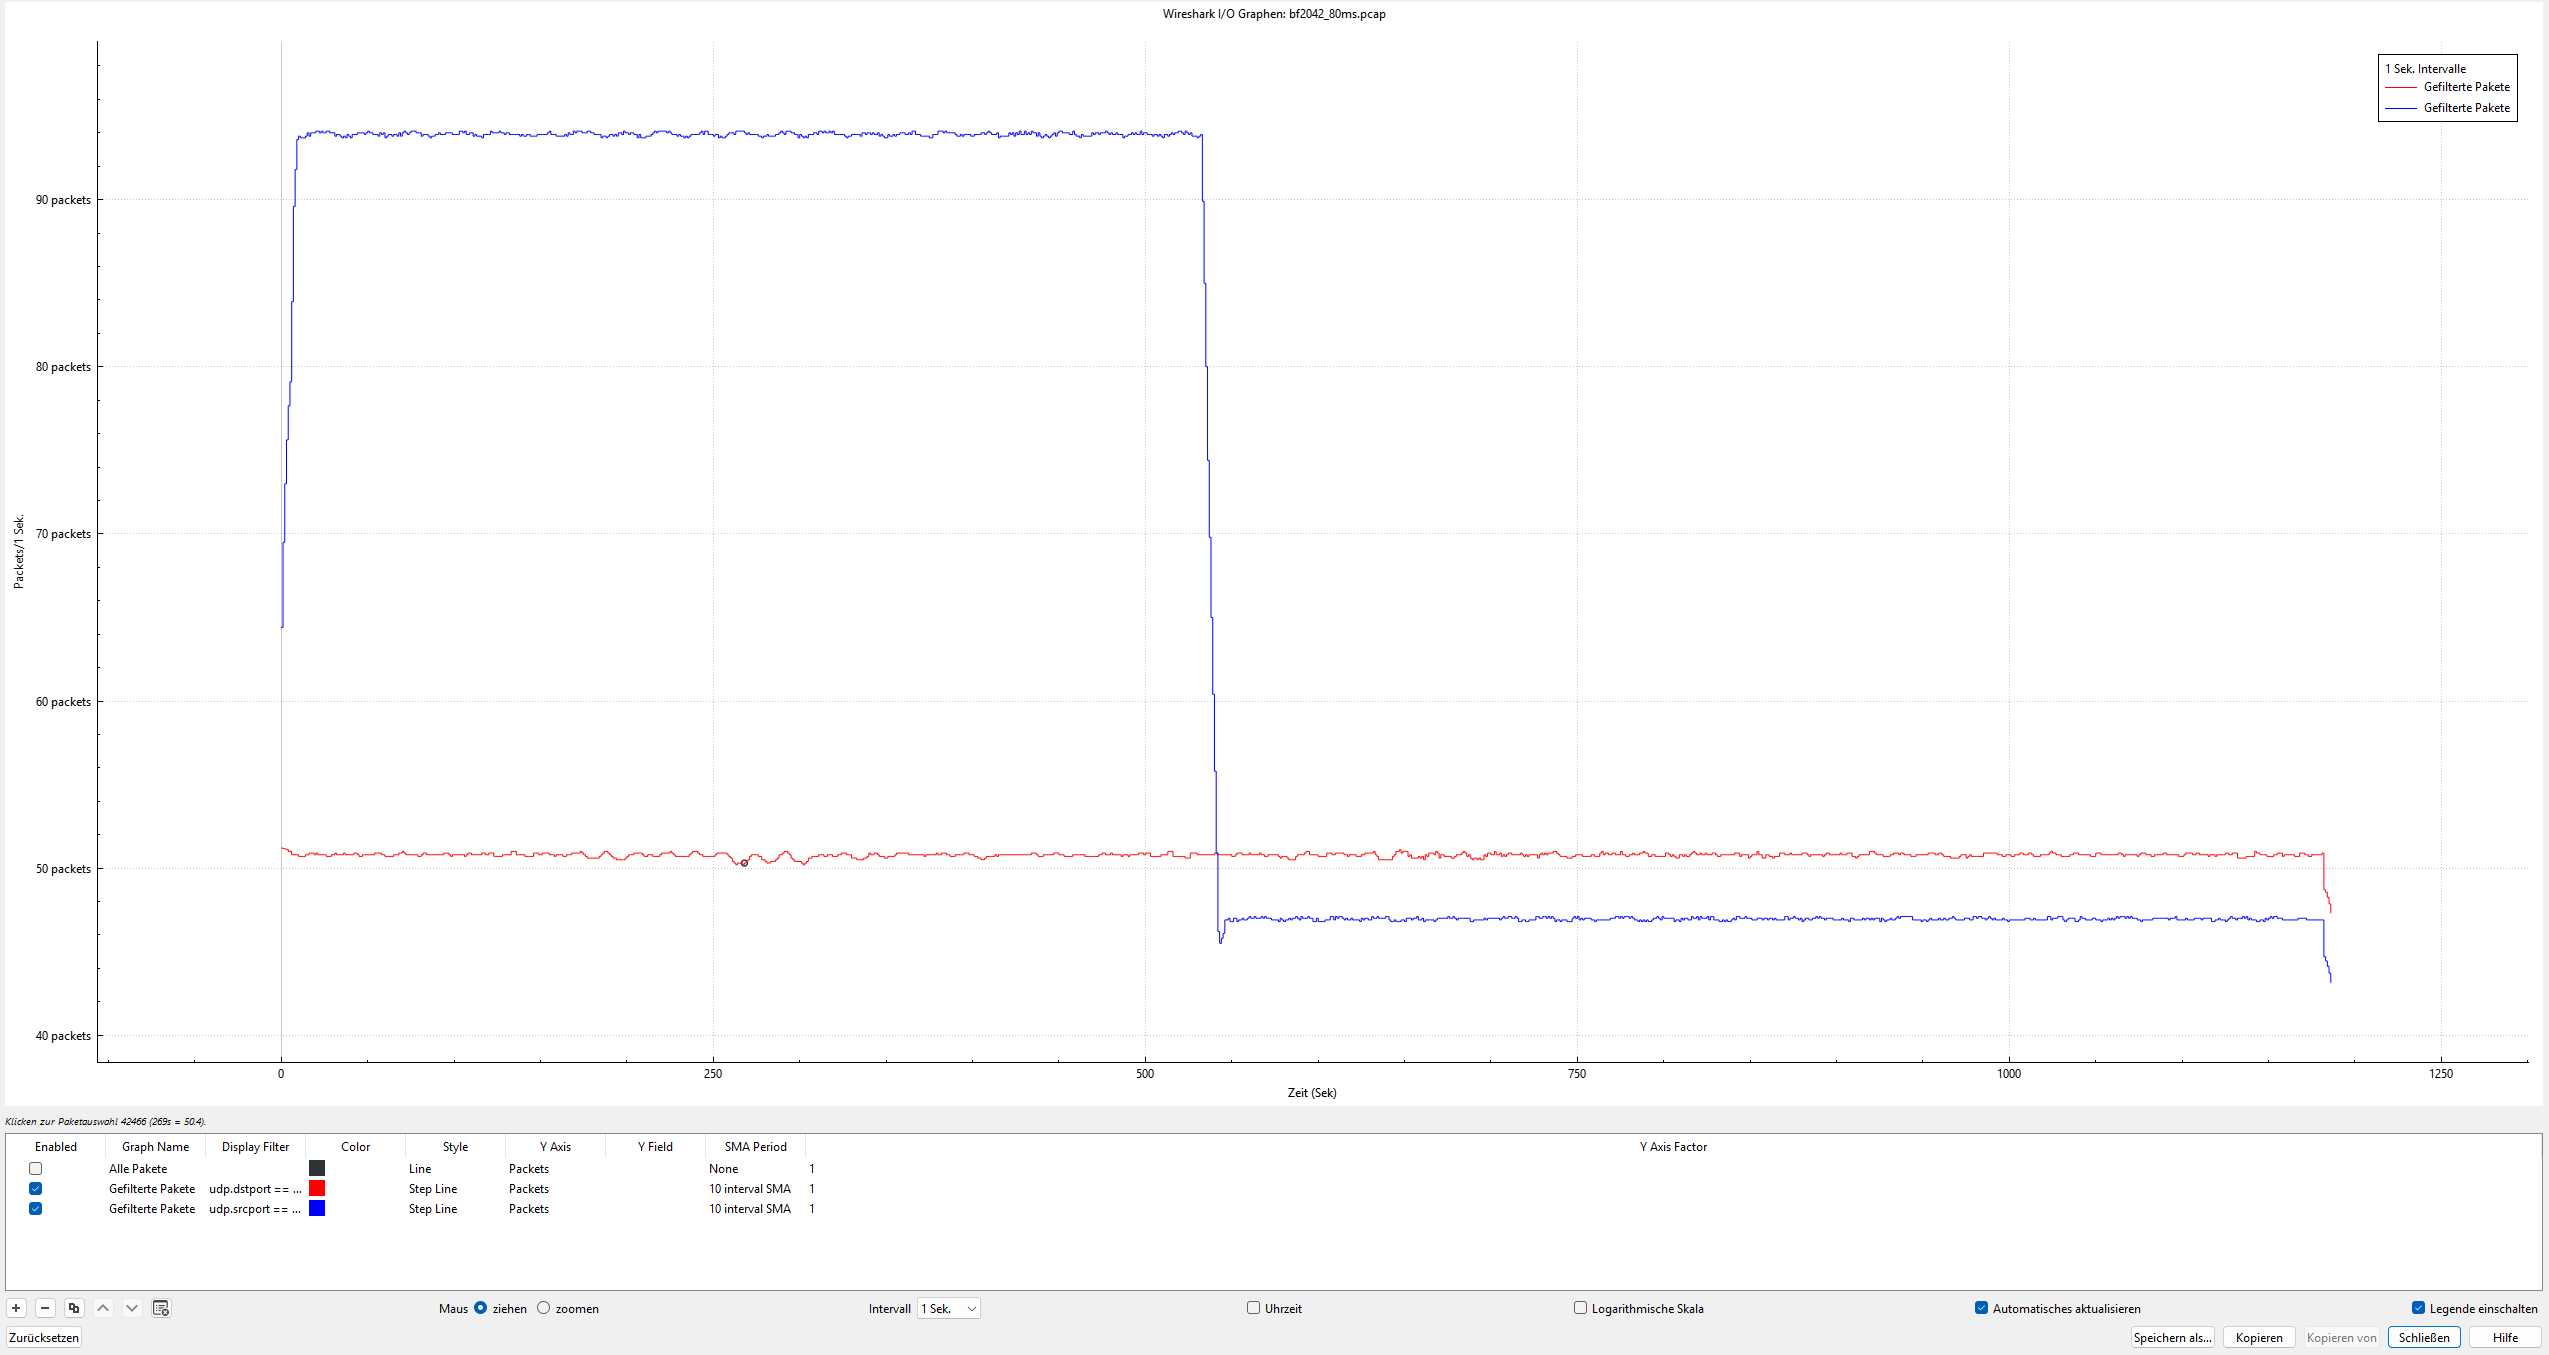This screenshot has width=2549, height=1355.
Task: Click the Kopieren button
Action: tap(2259, 1337)
